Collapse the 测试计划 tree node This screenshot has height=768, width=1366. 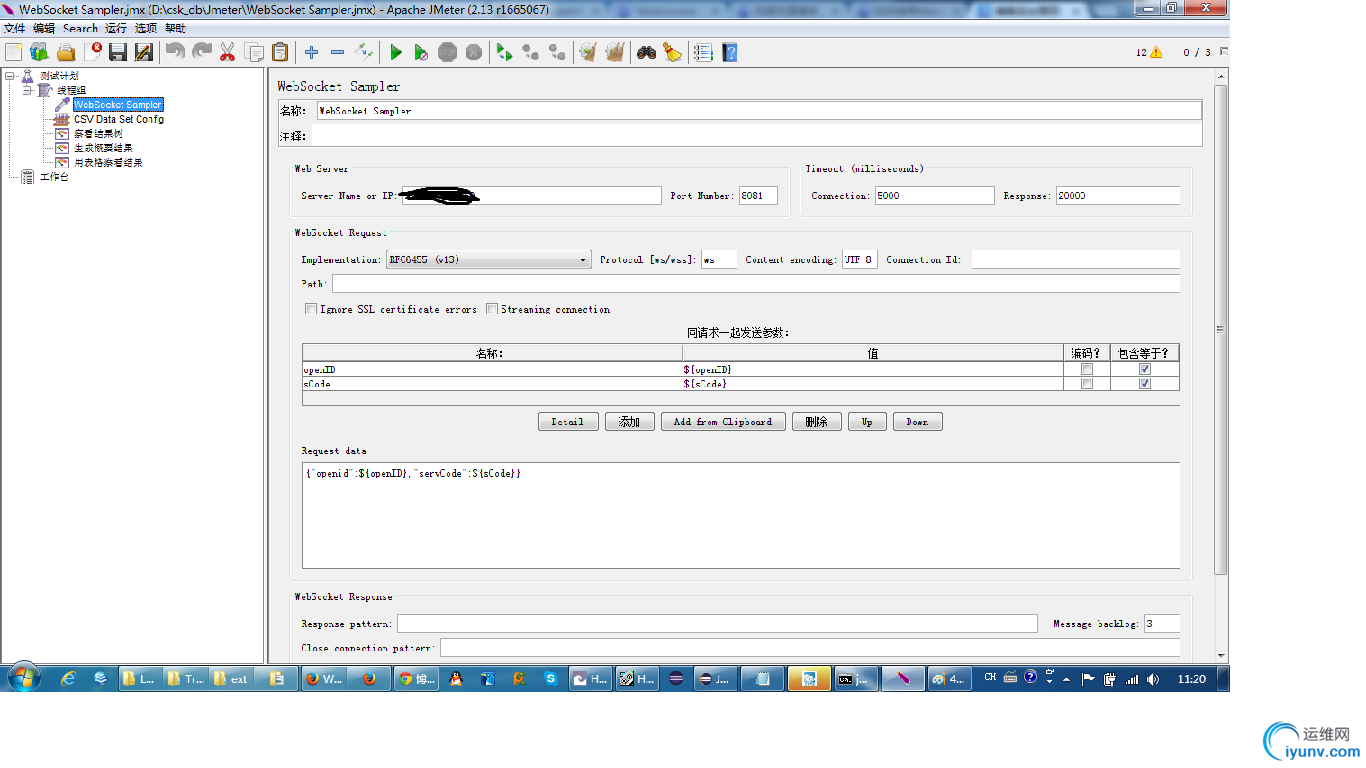pyautogui.click(x=9, y=76)
